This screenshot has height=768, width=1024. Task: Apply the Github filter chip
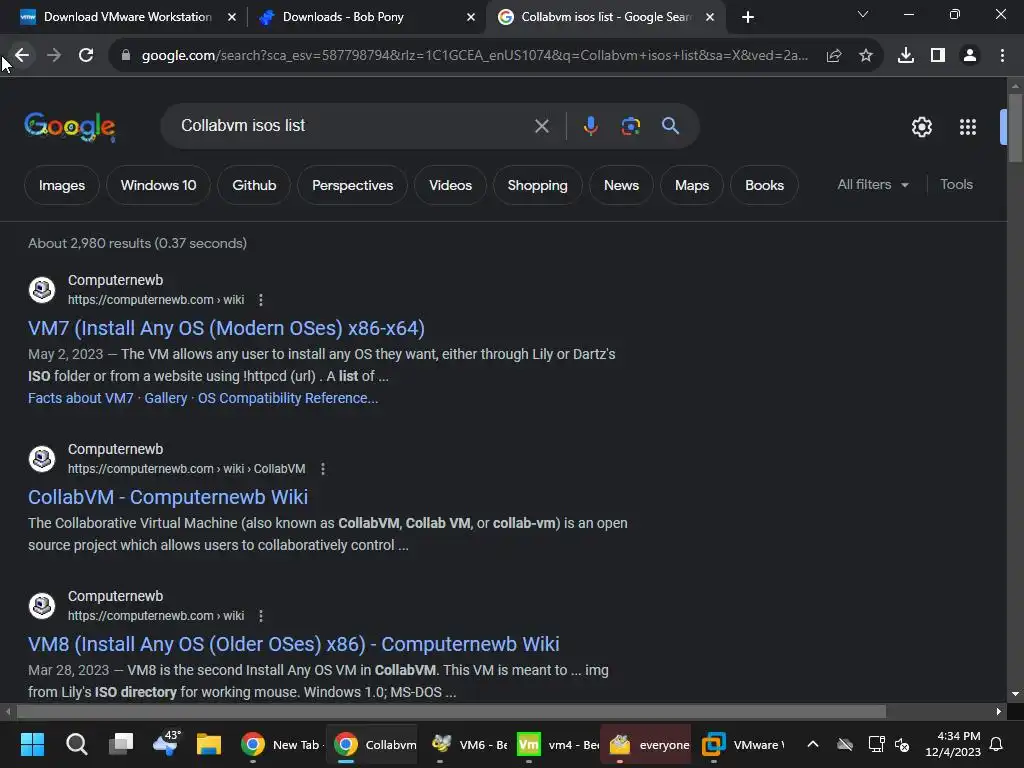(x=254, y=185)
